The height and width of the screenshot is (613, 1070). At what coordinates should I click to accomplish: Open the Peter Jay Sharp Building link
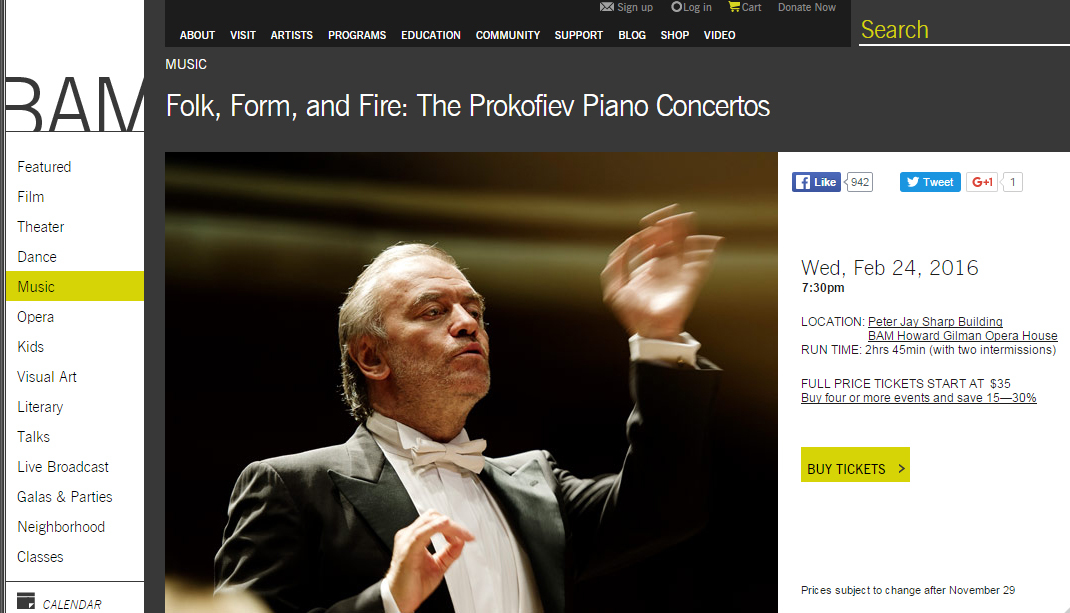[x=935, y=322]
